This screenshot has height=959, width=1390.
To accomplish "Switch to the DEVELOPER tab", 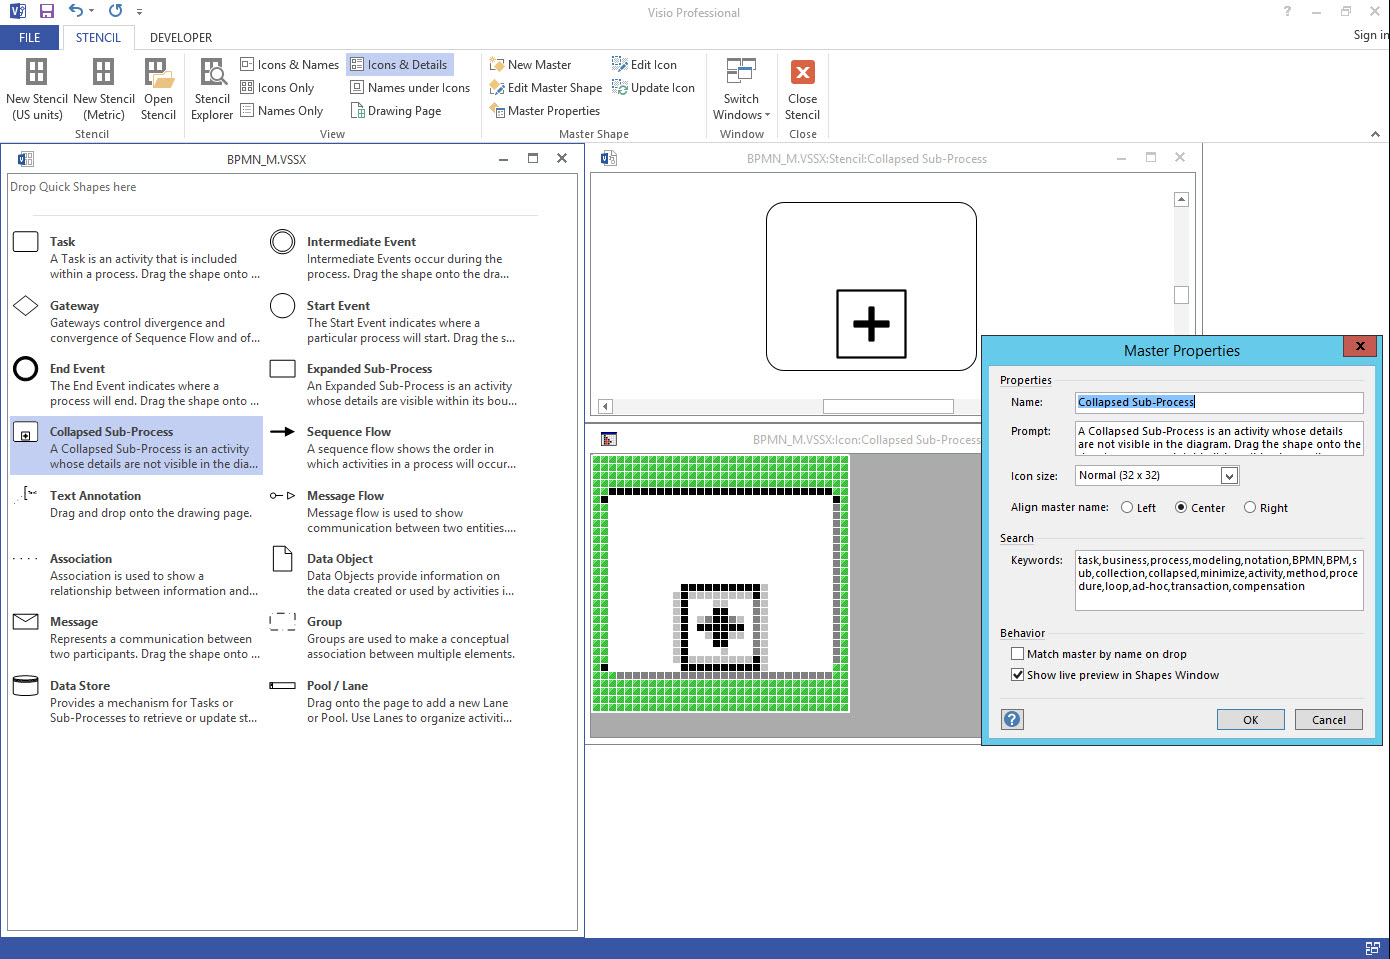I will click(181, 37).
